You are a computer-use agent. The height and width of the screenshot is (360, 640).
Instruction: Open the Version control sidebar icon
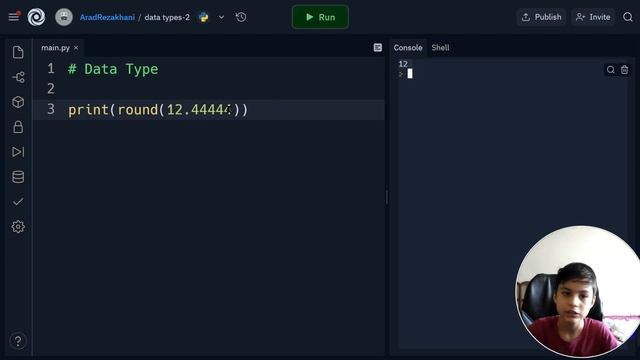(x=18, y=77)
